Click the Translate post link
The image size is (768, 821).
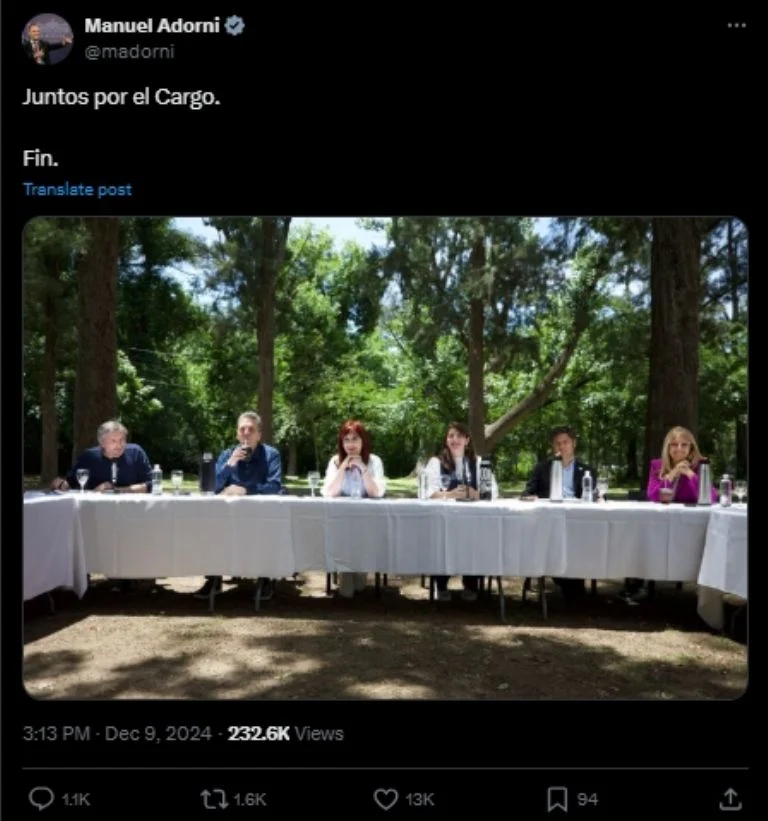click(x=77, y=189)
